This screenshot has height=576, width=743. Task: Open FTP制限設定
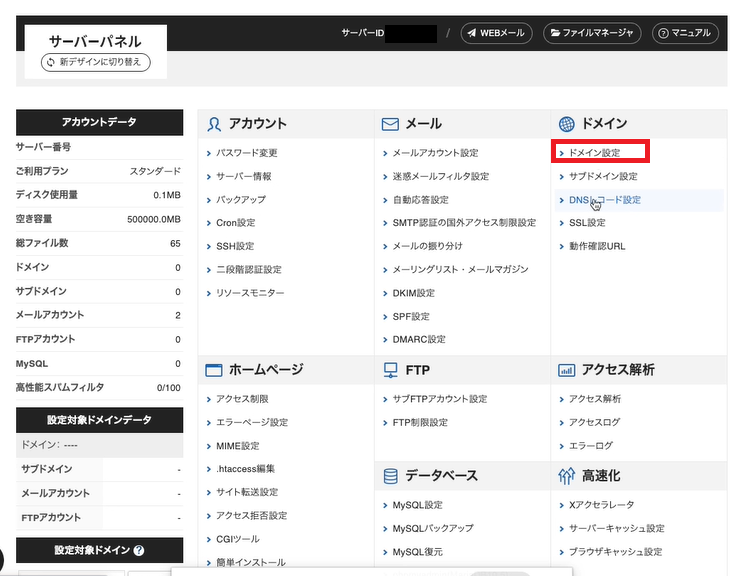point(420,423)
